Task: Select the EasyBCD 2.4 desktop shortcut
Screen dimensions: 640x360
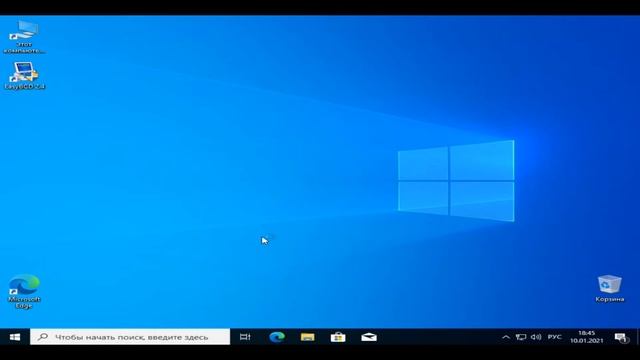Action: point(24,76)
